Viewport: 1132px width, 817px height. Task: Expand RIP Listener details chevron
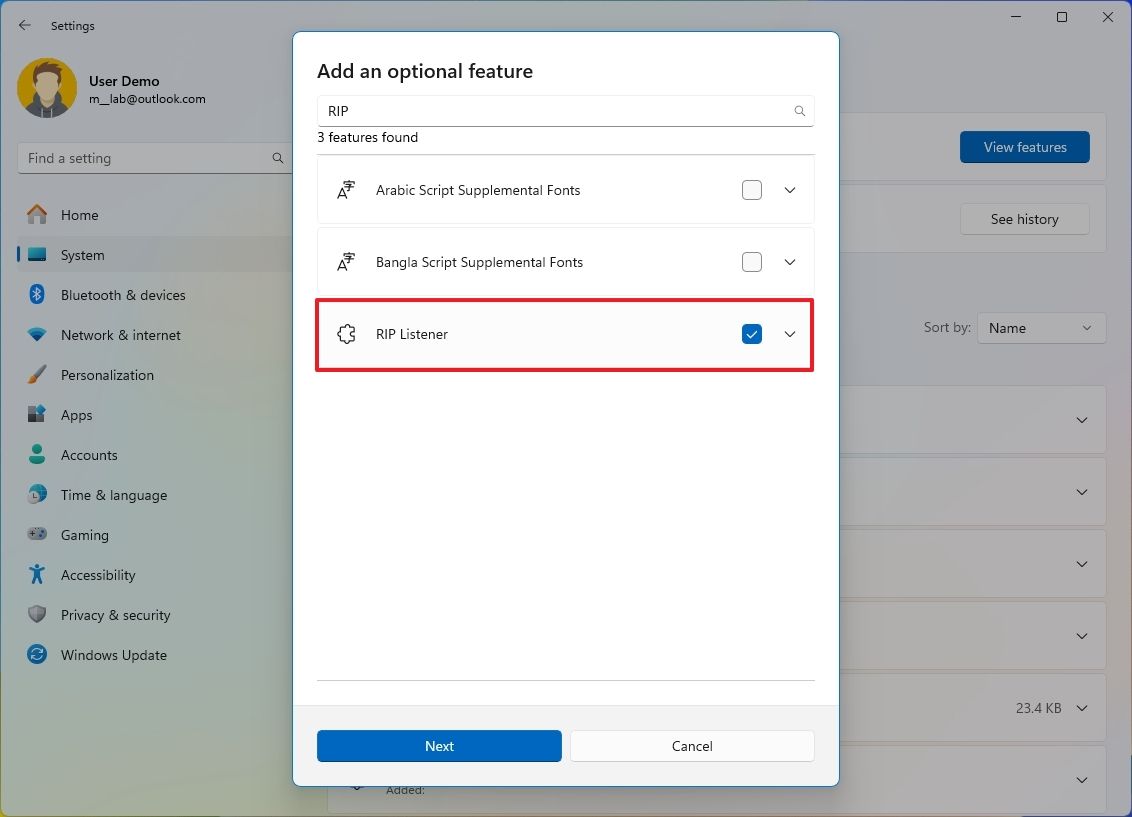[790, 334]
